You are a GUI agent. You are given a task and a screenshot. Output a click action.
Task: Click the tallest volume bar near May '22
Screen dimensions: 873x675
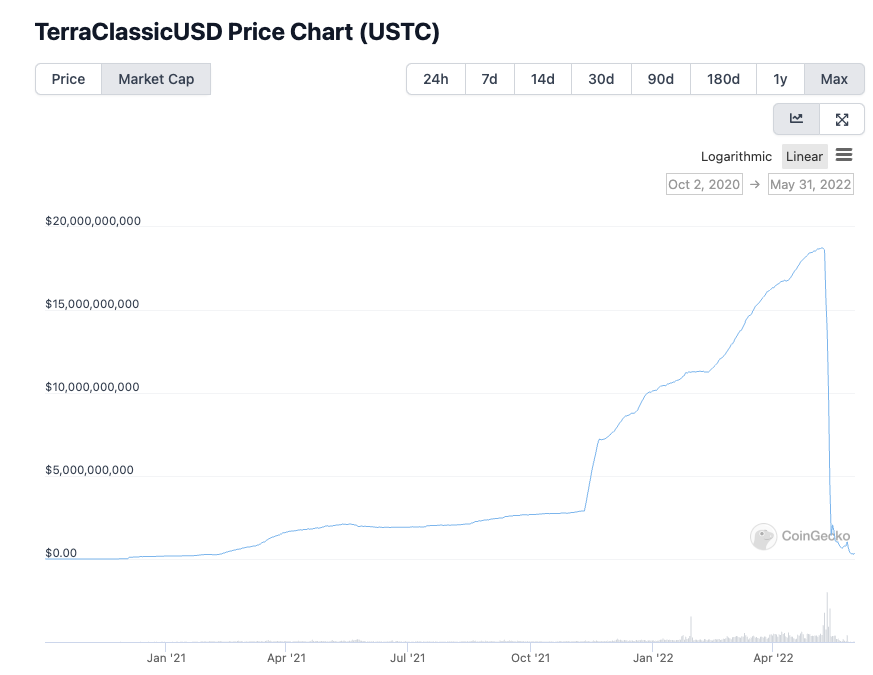(x=827, y=617)
